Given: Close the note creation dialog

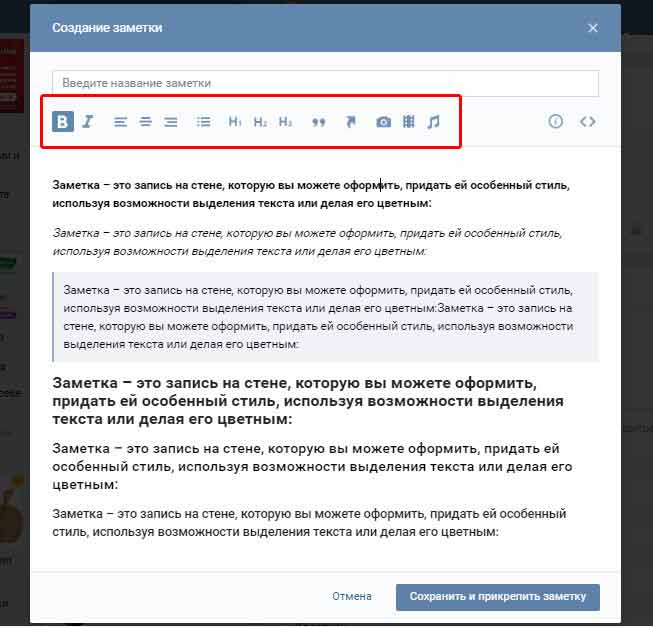Looking at the screenshot, I should (593, 28).
